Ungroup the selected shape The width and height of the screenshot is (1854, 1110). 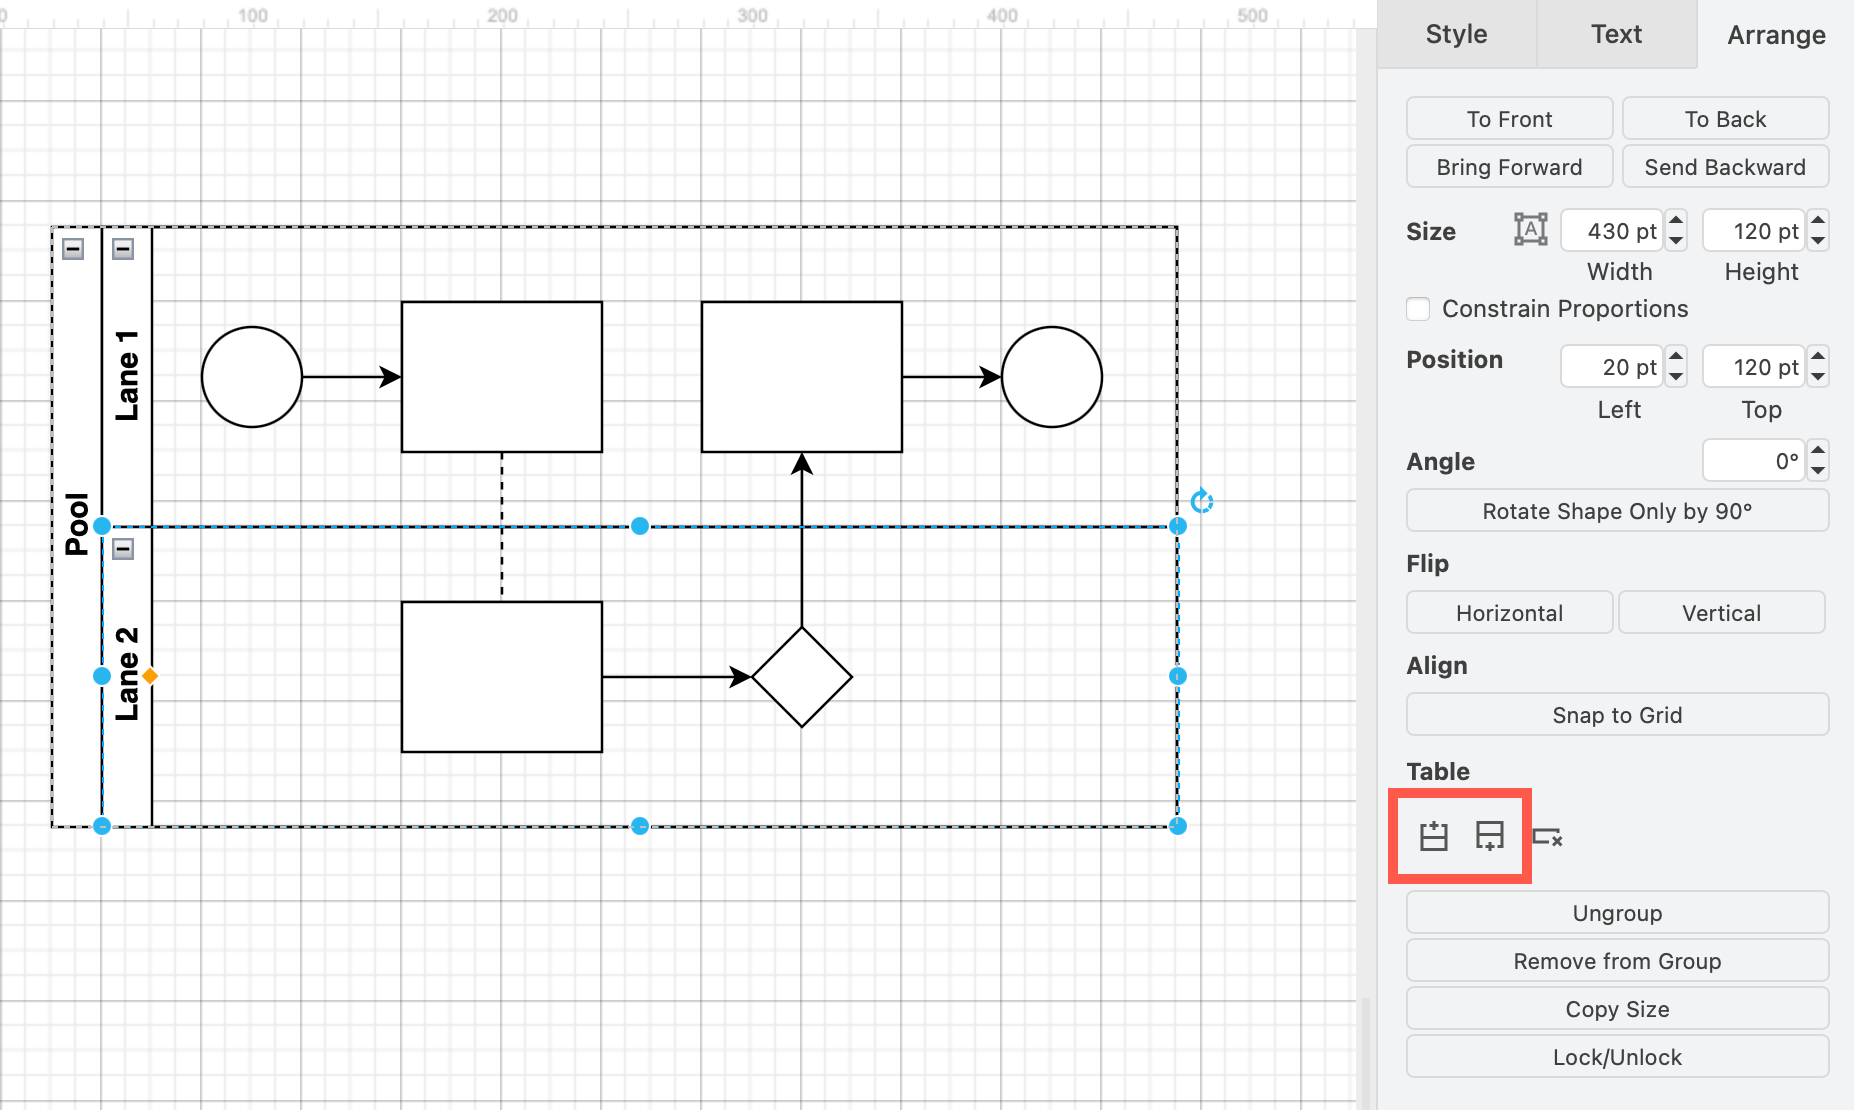tap(1616, 912)
